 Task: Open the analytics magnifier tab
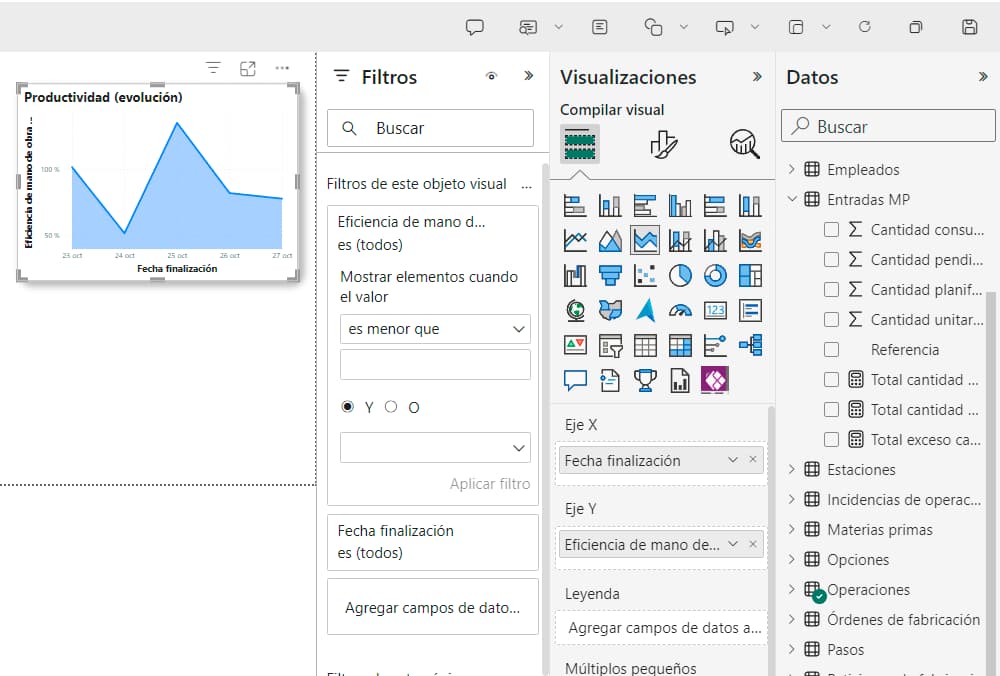[x=743, y=144]
